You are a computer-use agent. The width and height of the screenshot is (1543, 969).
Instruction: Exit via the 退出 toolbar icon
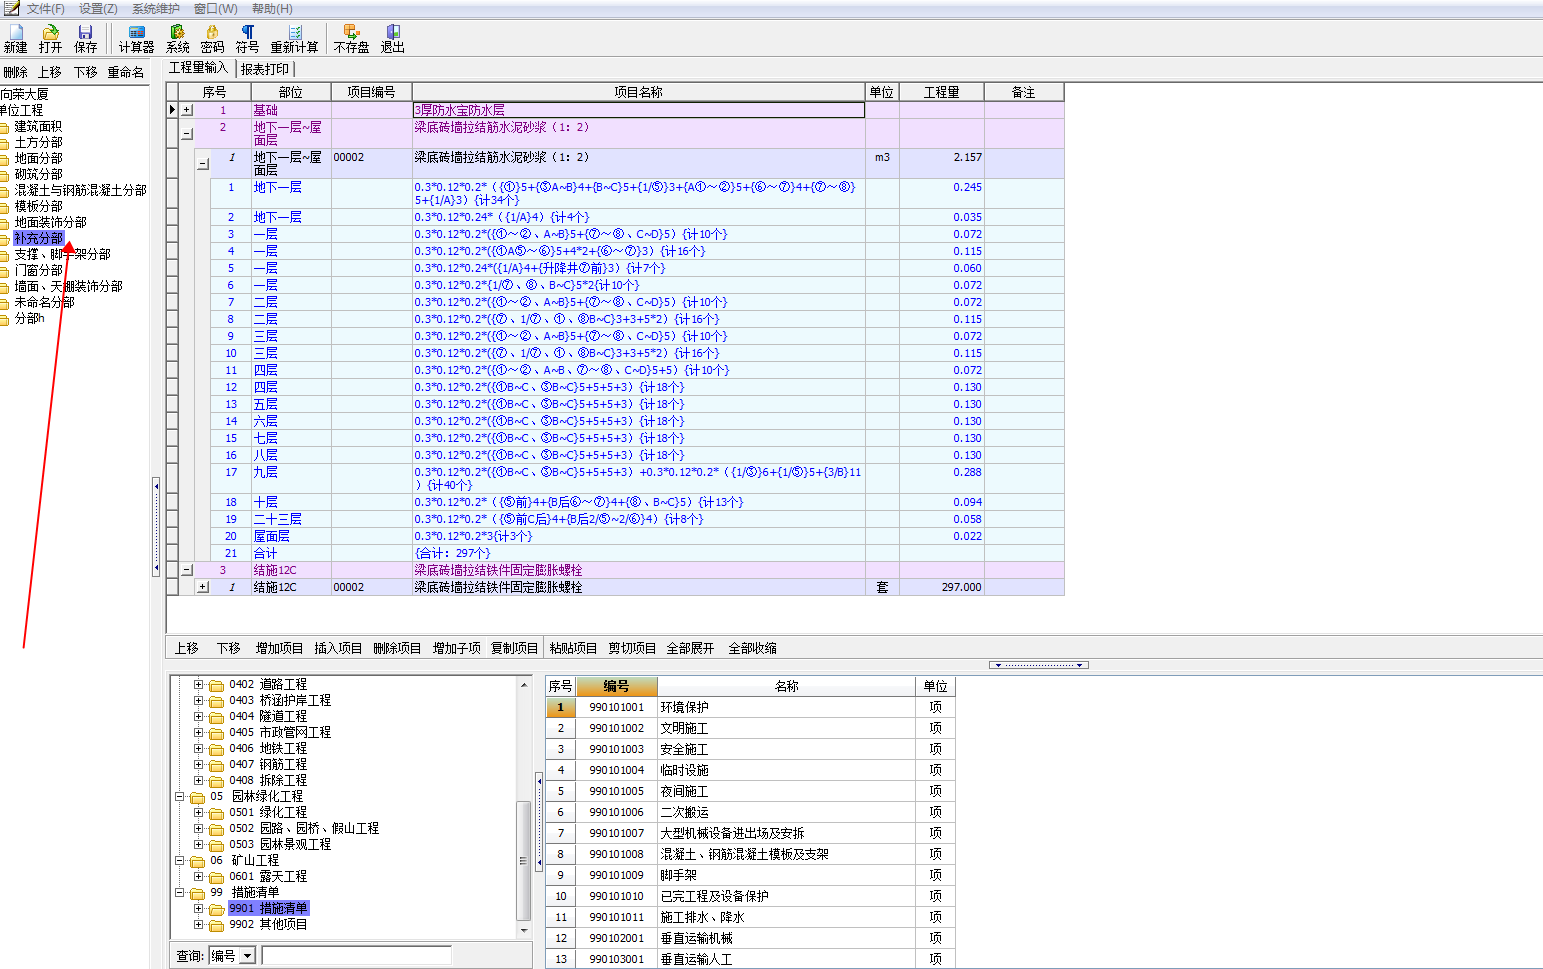(x=392, y=39)
